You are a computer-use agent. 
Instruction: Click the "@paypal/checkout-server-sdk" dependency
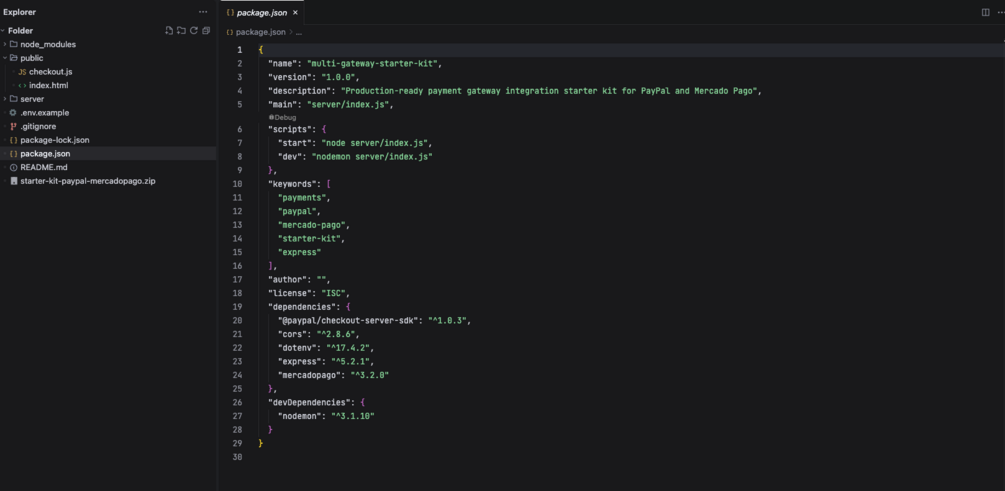(x=349, y=320)
